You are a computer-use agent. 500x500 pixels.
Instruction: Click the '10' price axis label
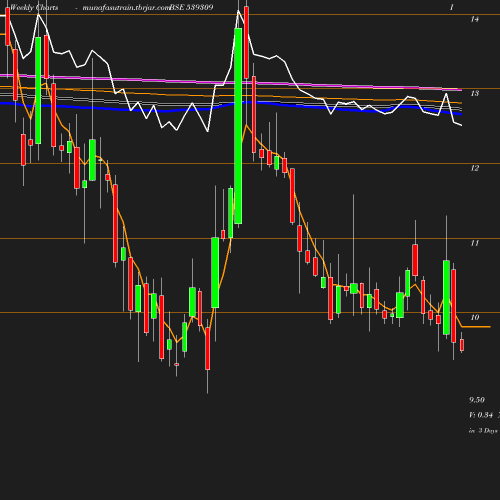(475, 318)
